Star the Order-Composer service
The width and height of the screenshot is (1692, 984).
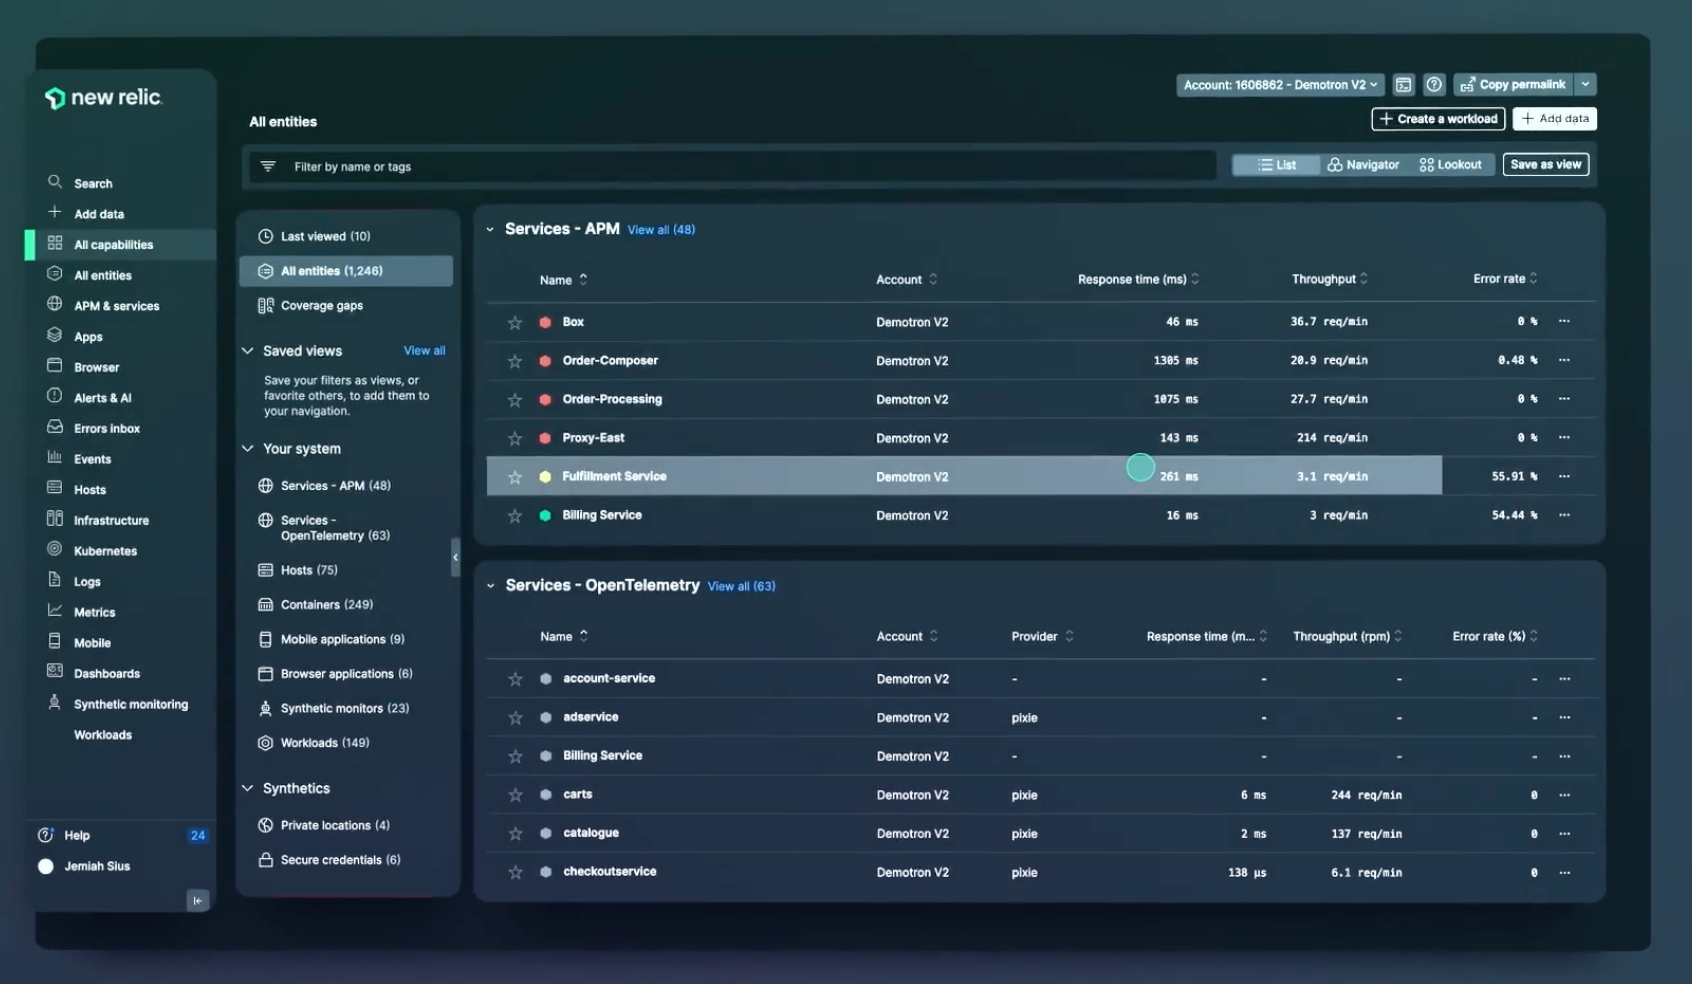[x=515, y=360]
